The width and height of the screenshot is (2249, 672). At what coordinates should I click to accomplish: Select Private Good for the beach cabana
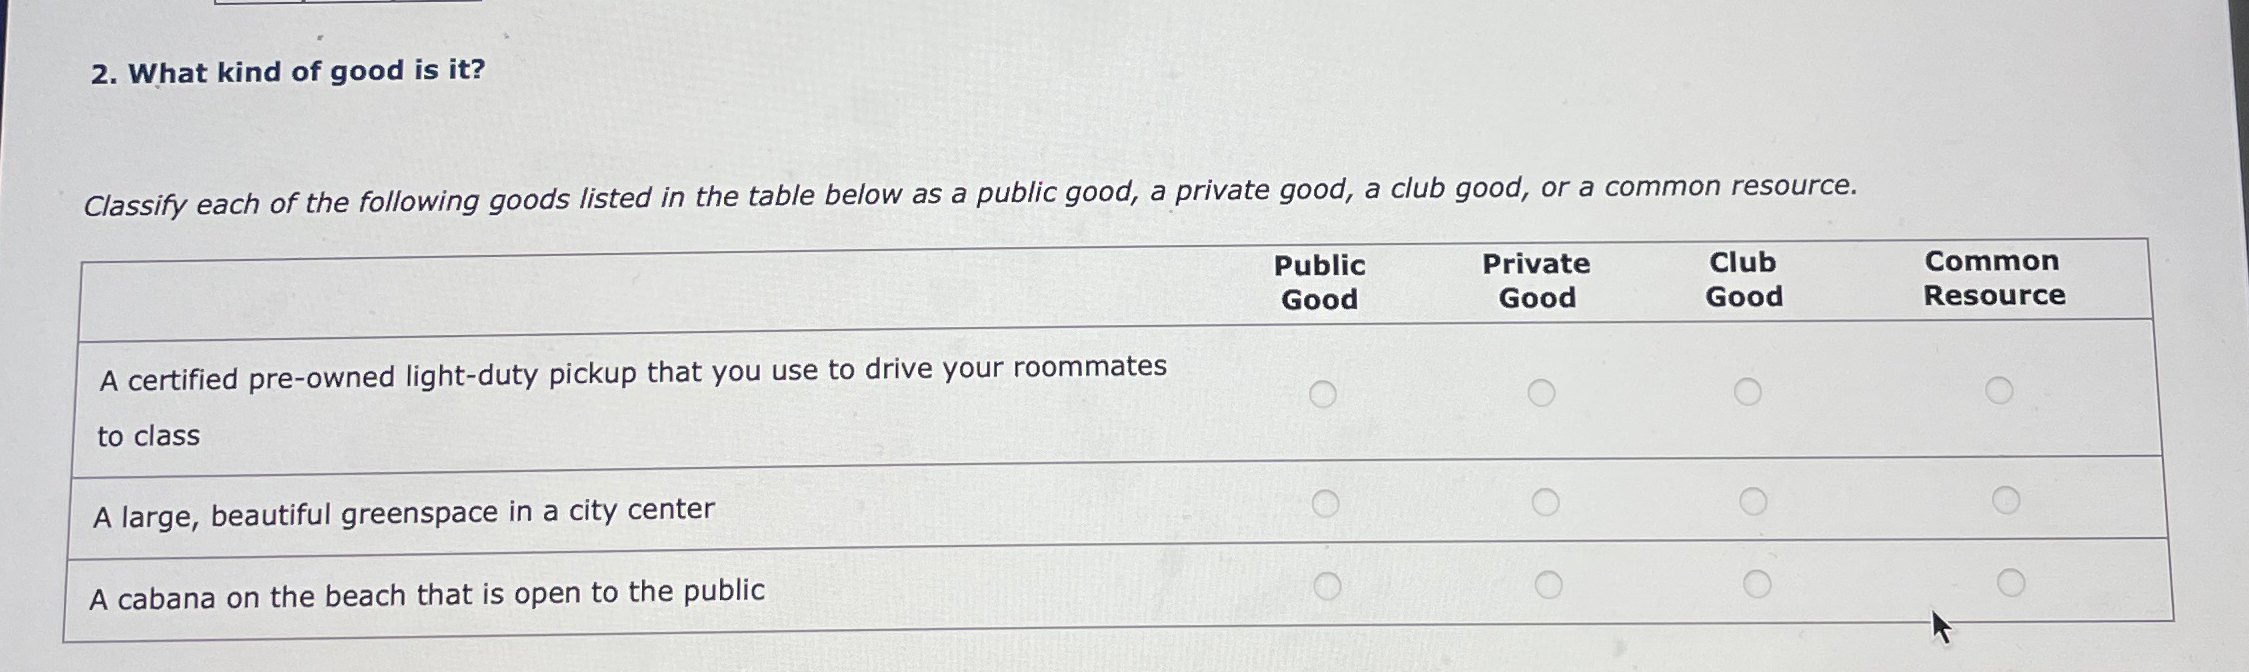tap(1551, 583)
